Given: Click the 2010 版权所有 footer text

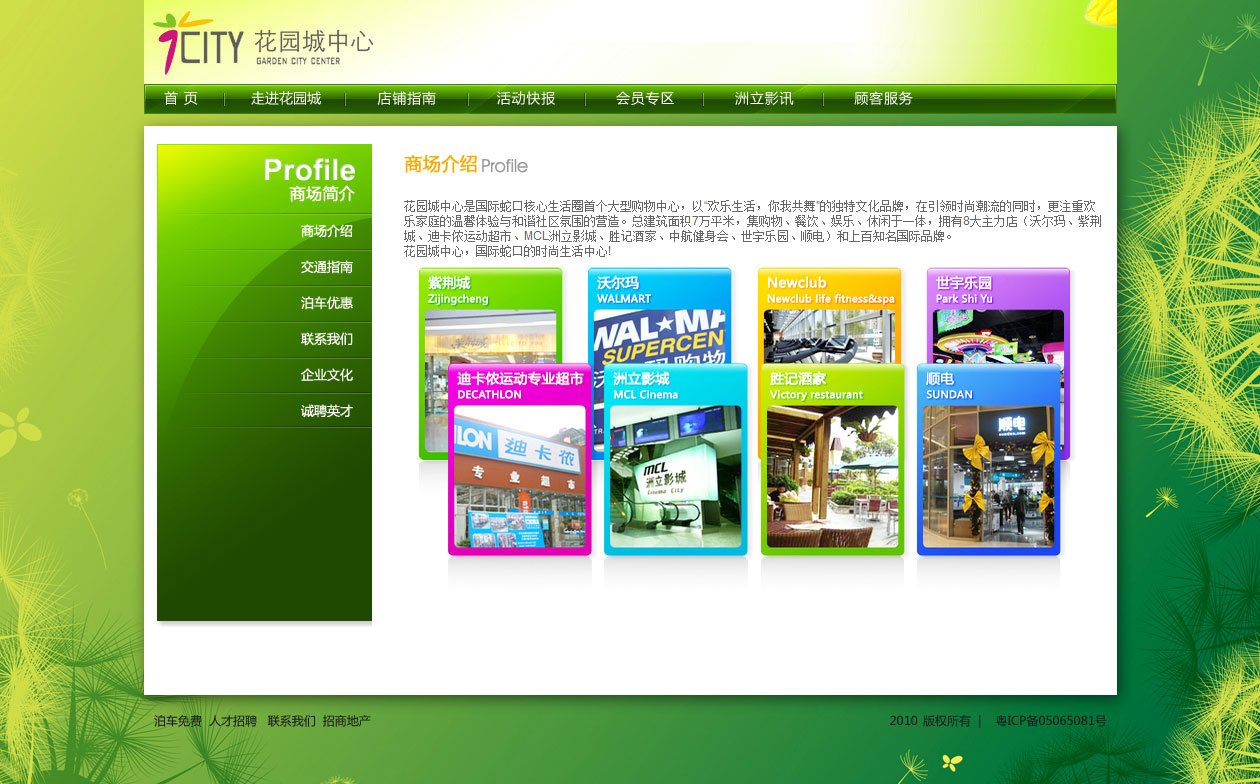Looking at the screenshot, I should (930, 721).
